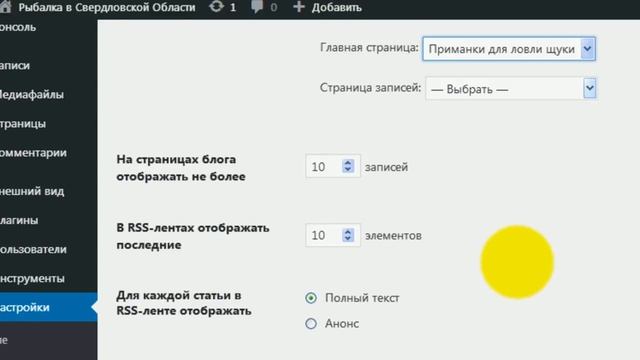Click the home icon in admin bar
640x360 pixels.
(5, 7)
